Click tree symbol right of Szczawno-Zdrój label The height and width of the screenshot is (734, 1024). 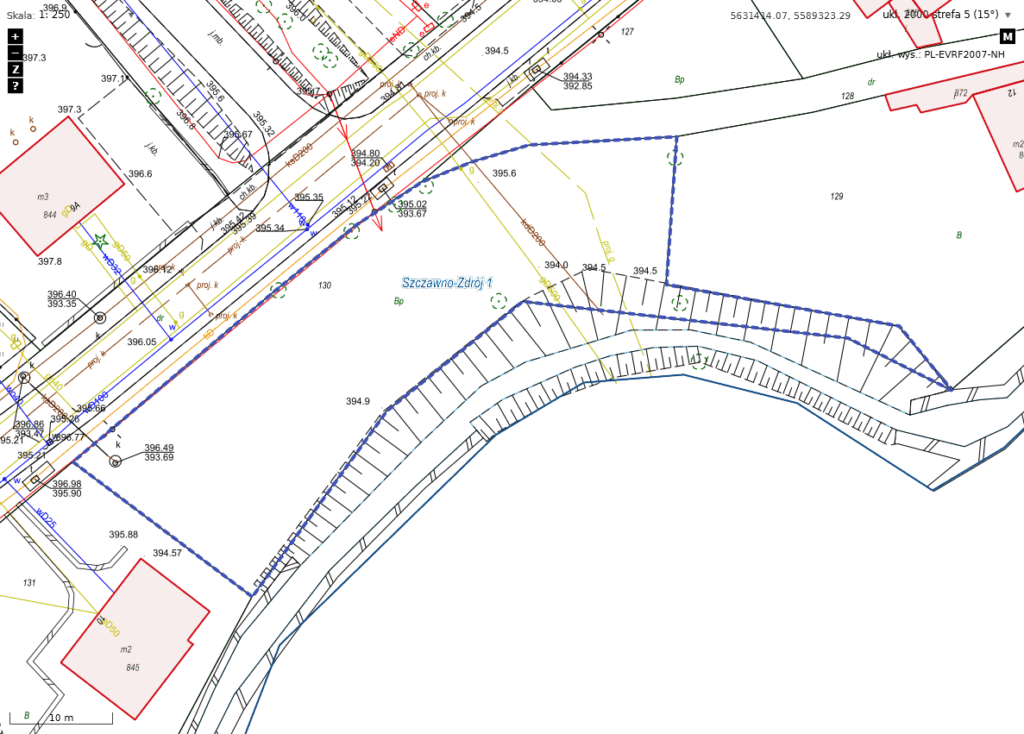(x=498, y=301)
